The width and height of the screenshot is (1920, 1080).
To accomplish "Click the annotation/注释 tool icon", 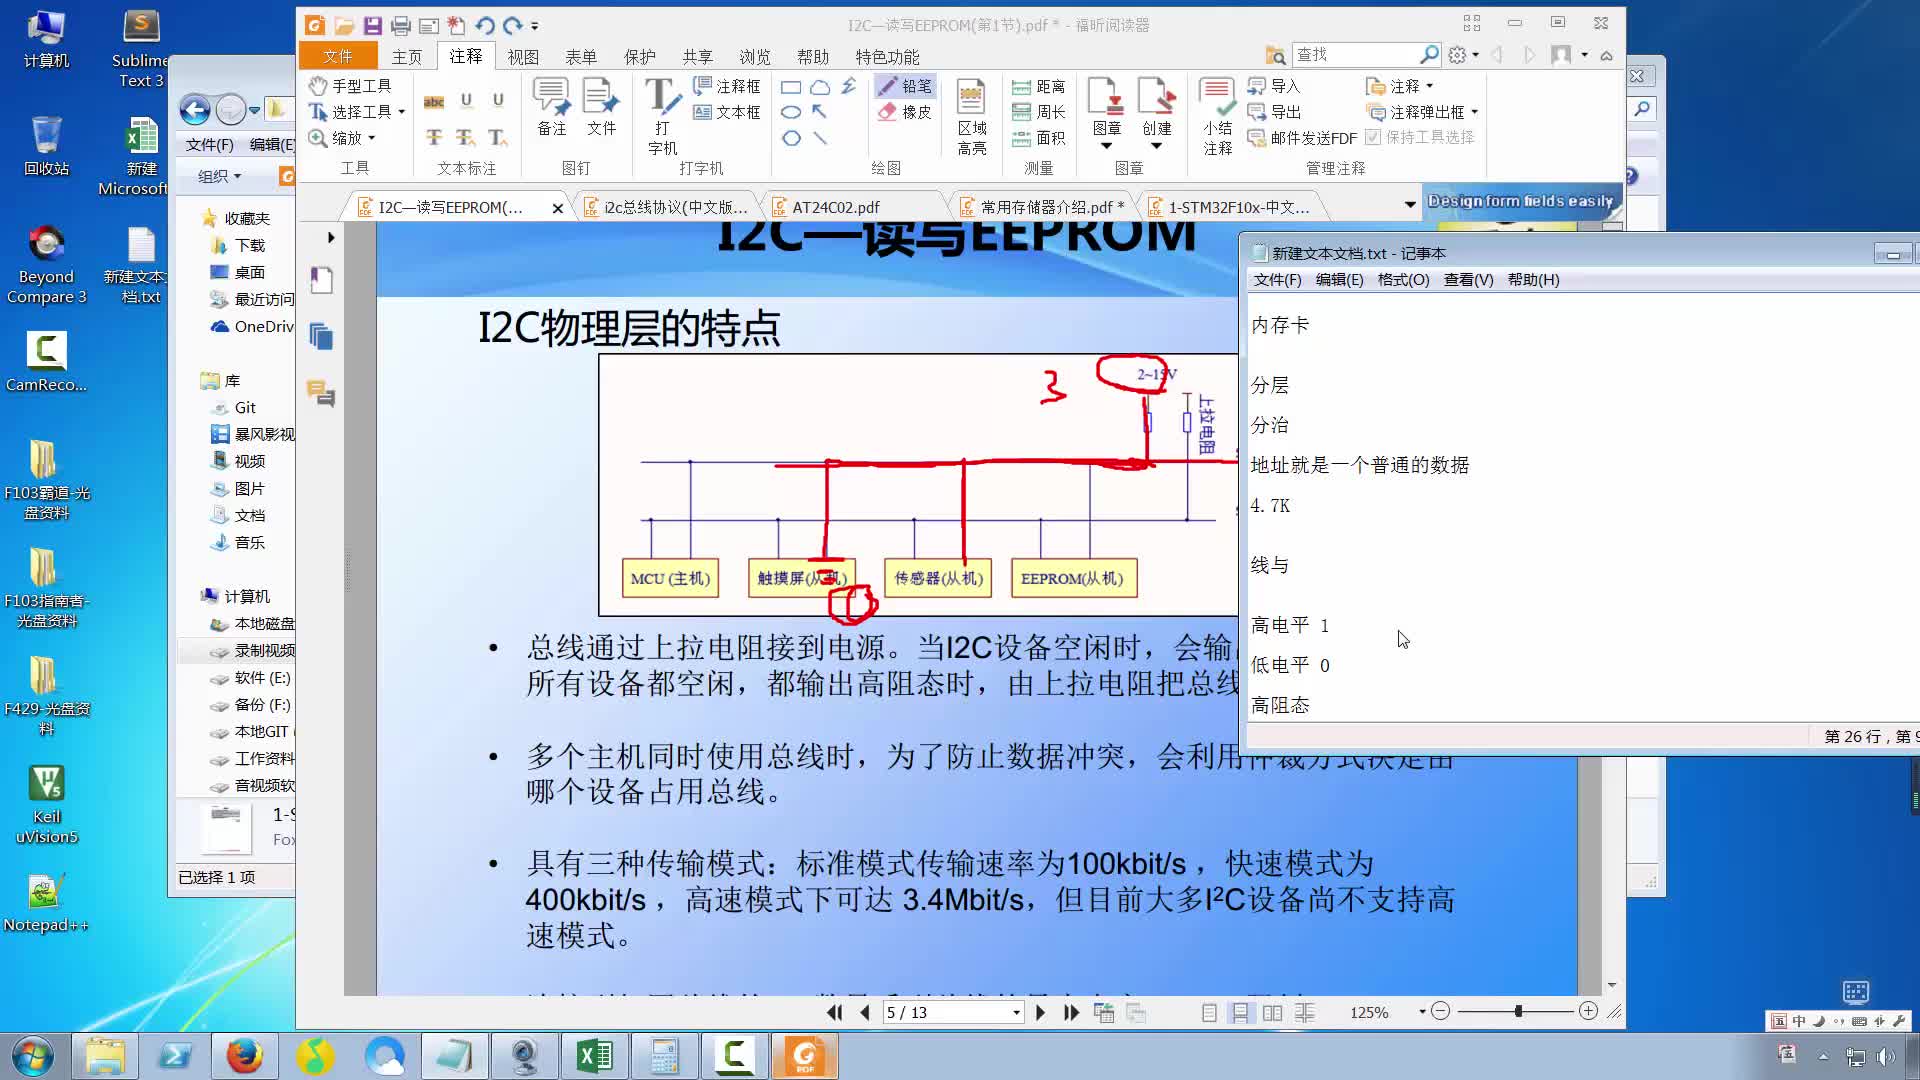I will tap(464, 57).
